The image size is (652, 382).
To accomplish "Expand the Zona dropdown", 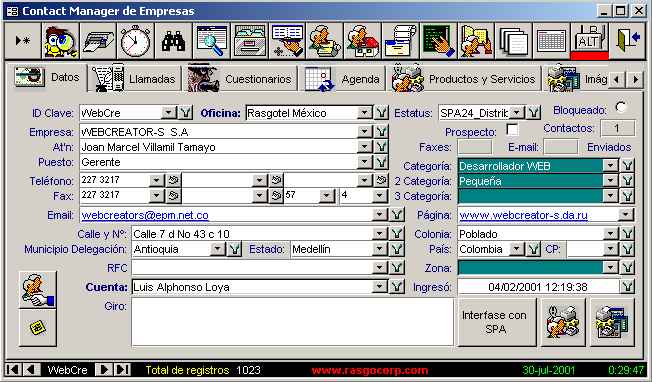I will 610,267.
